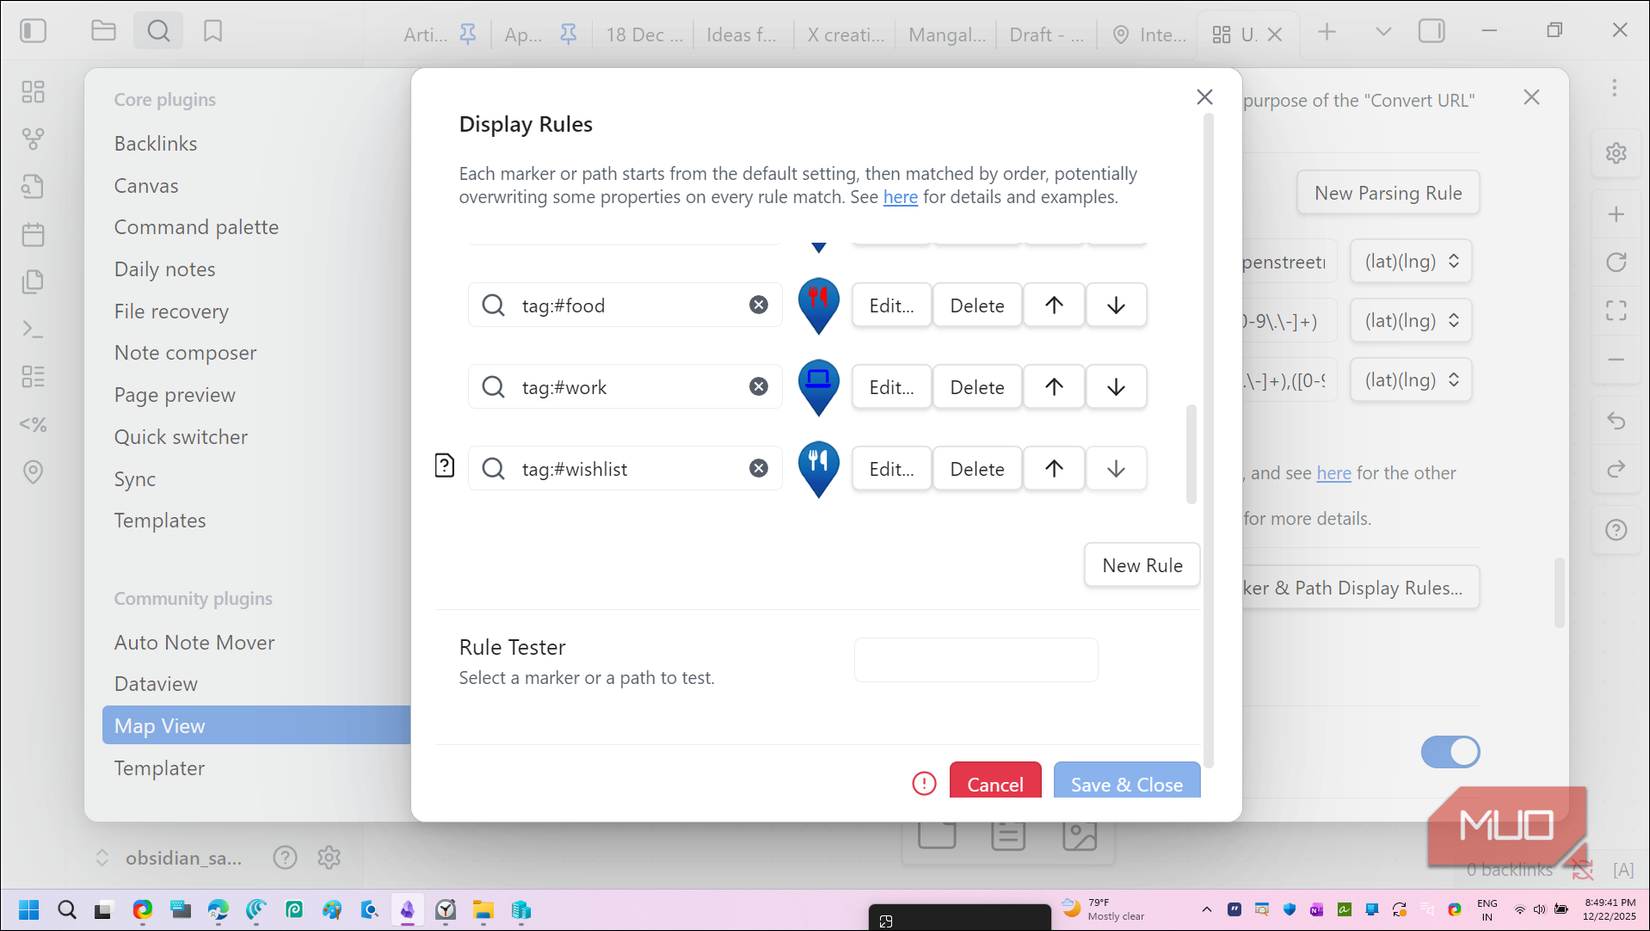Toggle the blue switch in Map View settings
Image resolution: width=1650 pixels, height=931 pixels.
coord(1450,752)
